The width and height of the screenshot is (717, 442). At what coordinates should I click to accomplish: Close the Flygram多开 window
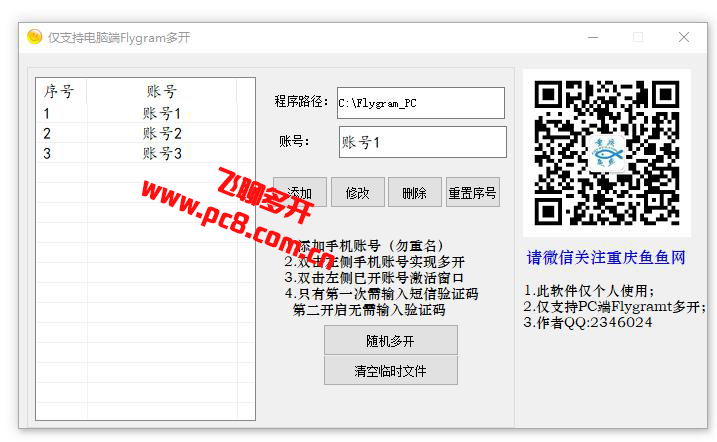pos(684,37)
